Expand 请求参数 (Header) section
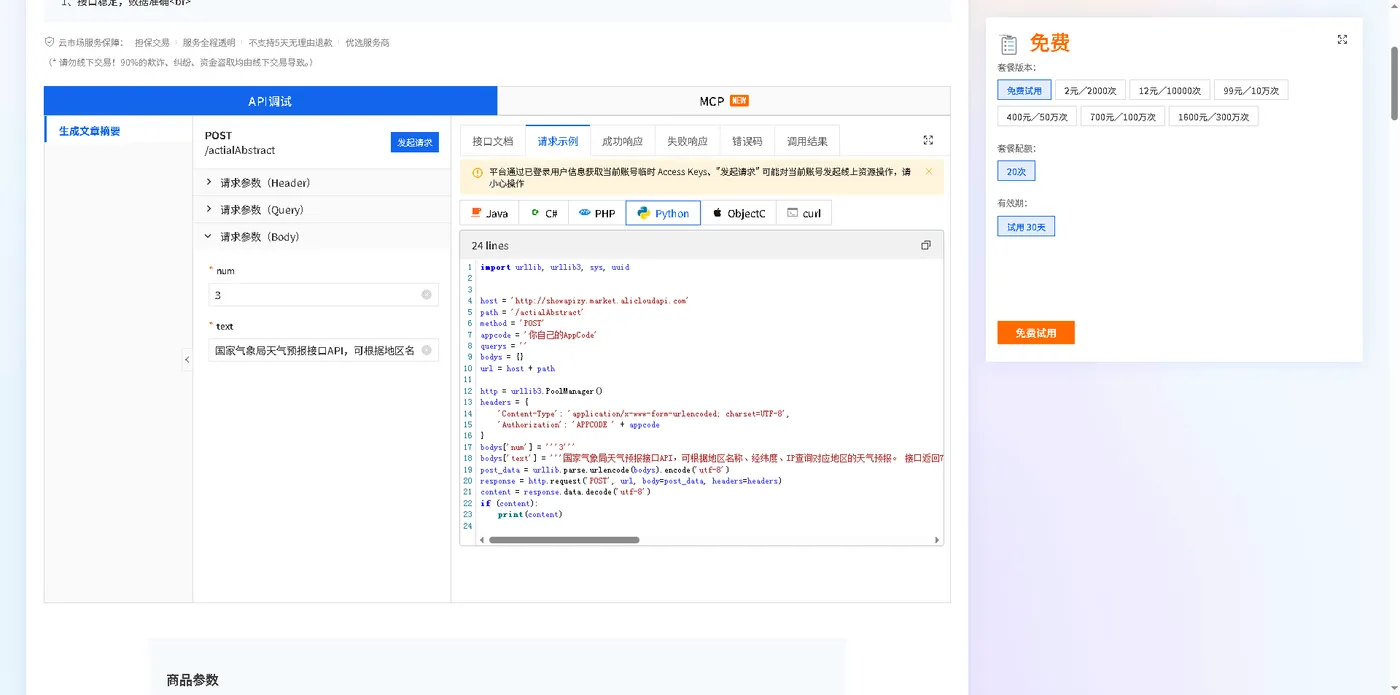This screenshot has height=695, width=1400. 321,182
